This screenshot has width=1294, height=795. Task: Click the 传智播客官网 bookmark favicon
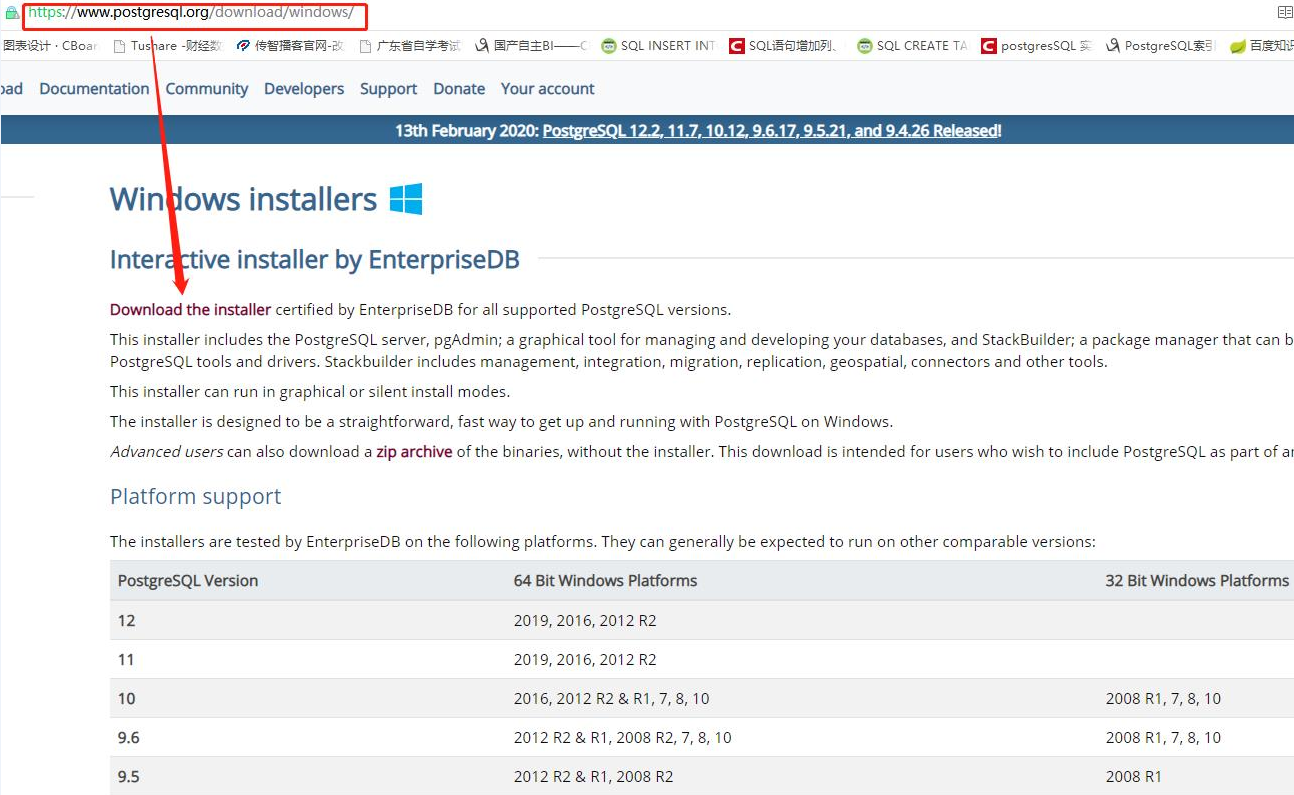243,46
